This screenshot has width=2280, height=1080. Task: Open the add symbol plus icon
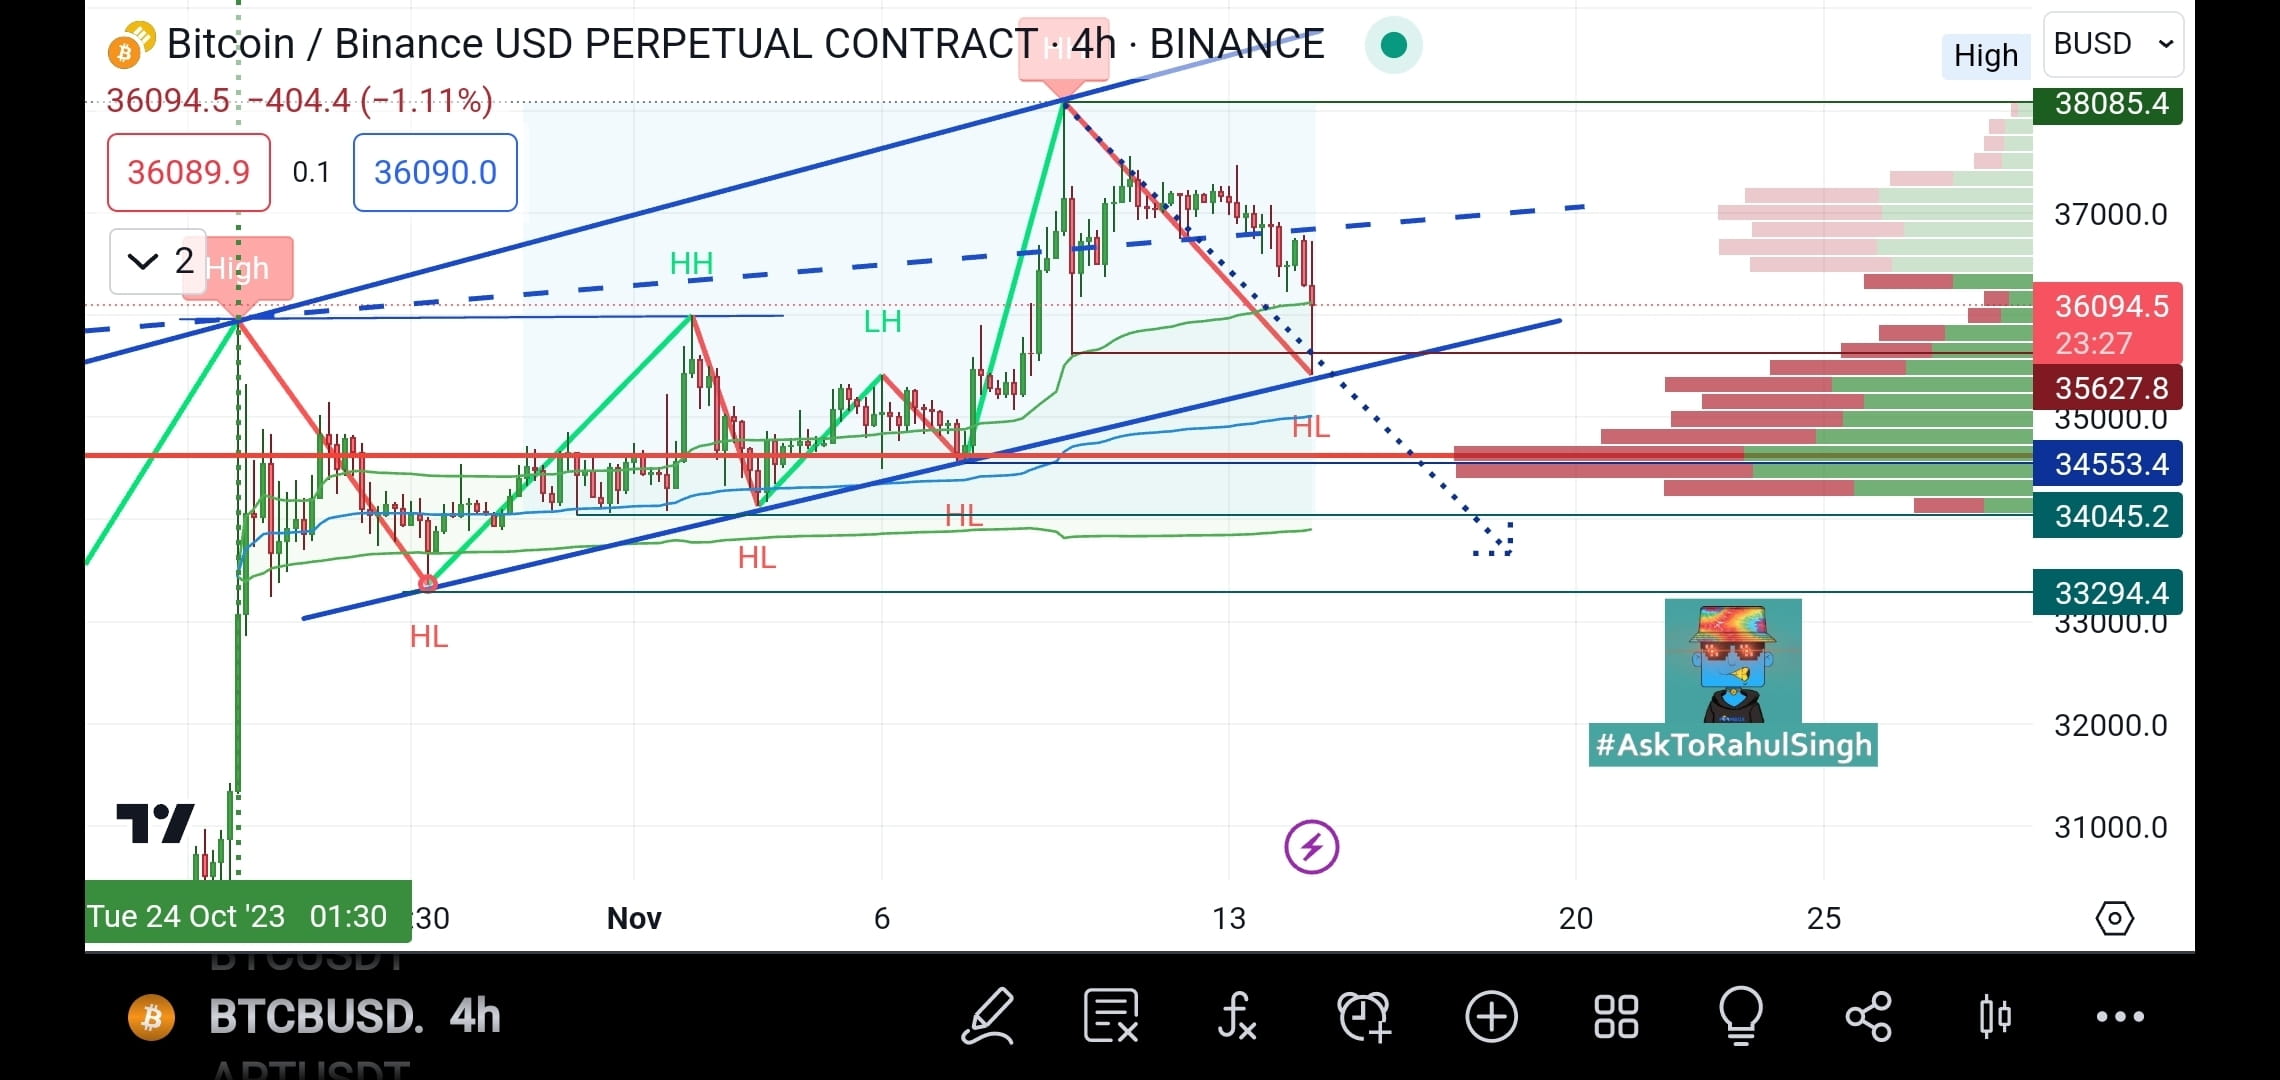pyautogui.click(x=1492, y=1016)
